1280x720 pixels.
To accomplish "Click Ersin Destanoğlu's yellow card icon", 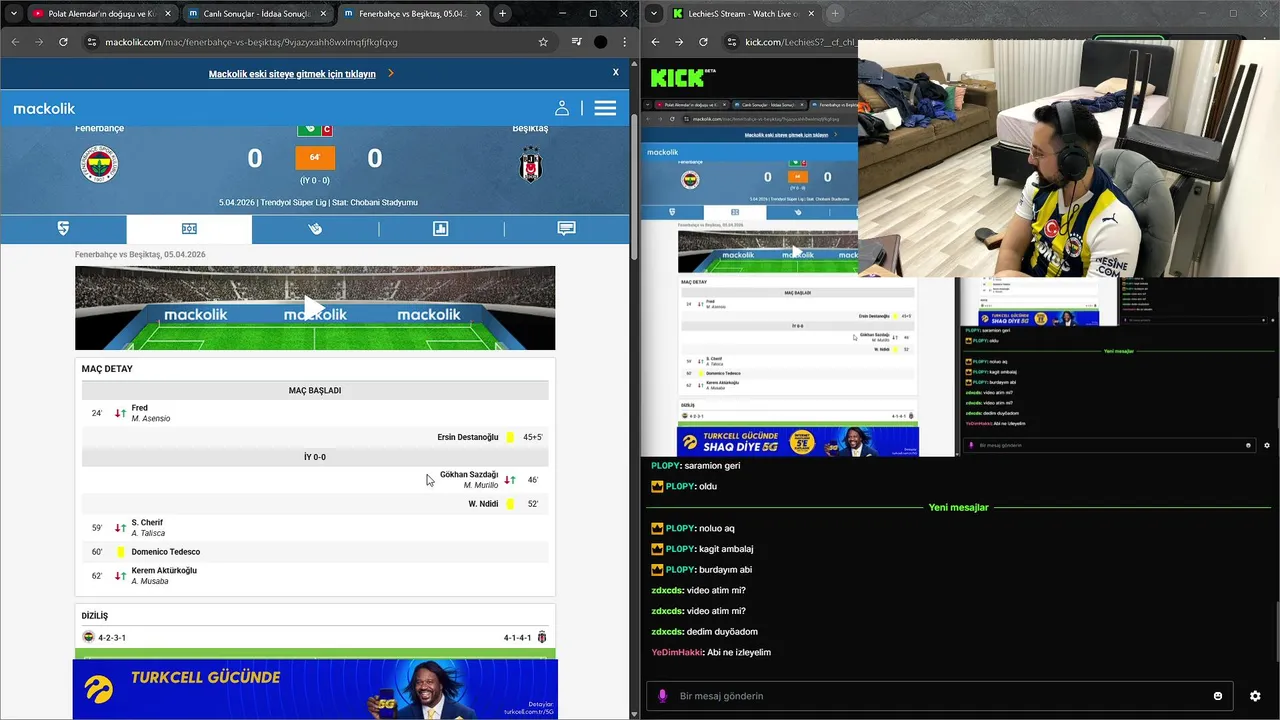I will pos(510,437).
